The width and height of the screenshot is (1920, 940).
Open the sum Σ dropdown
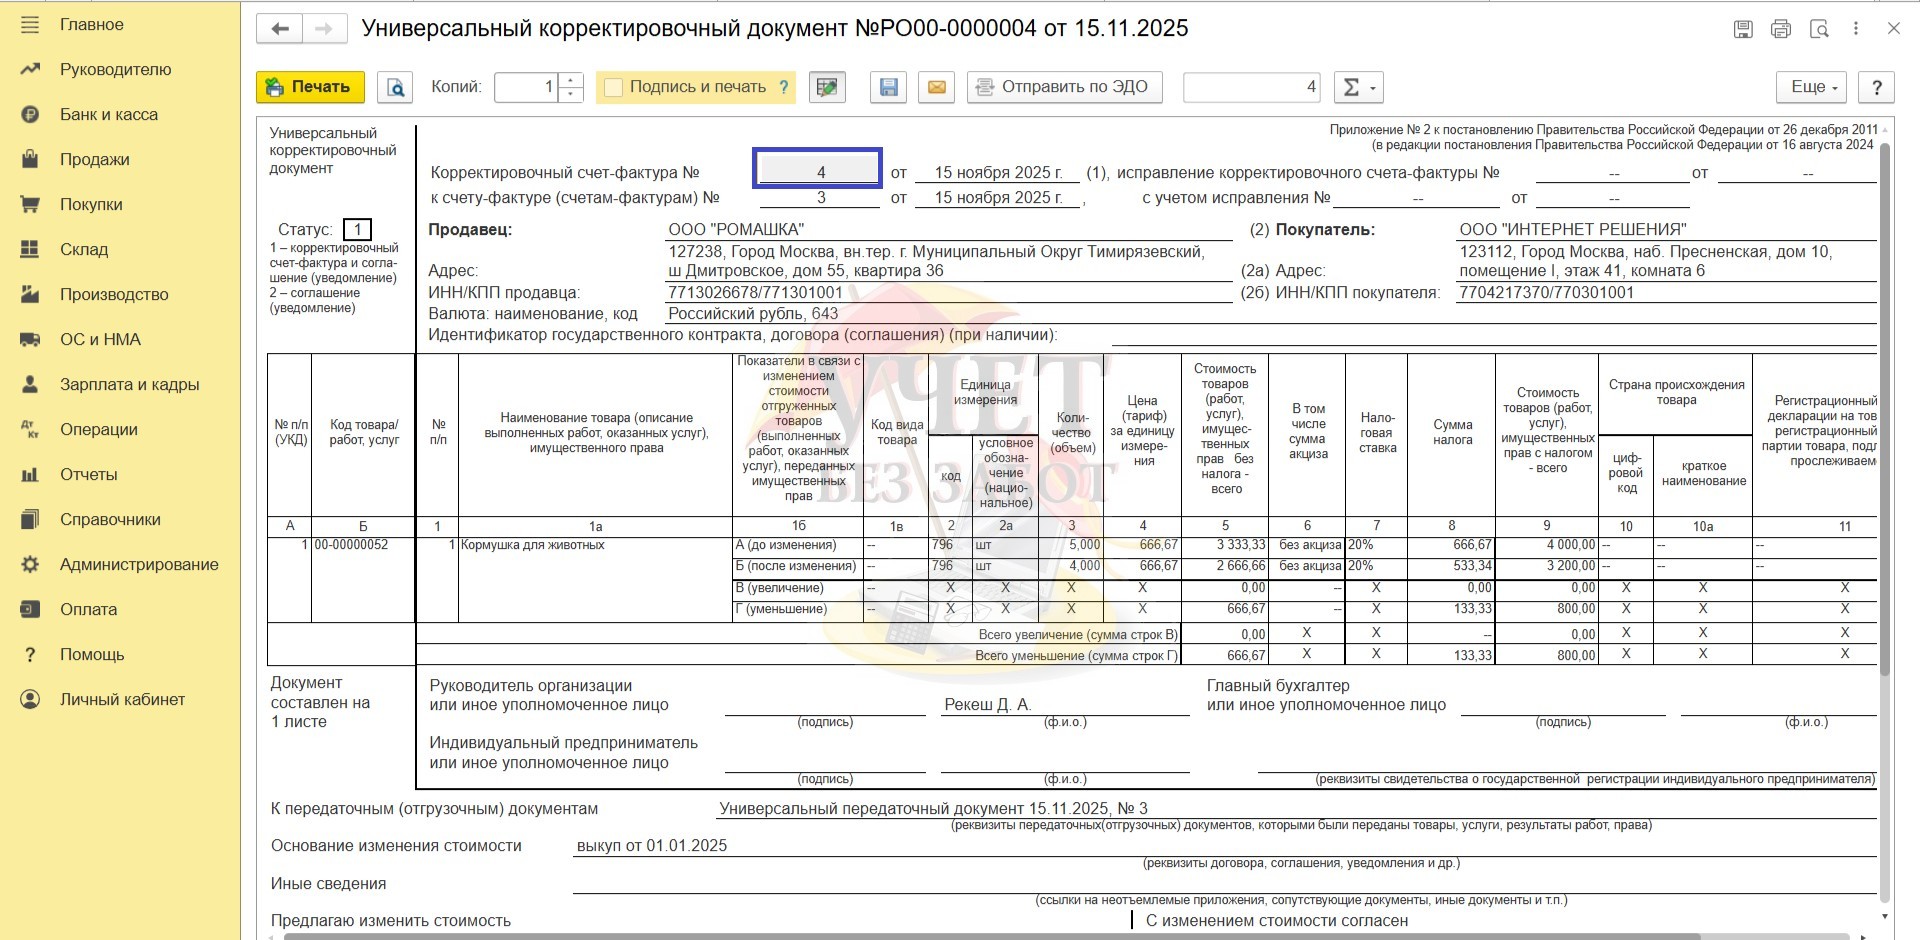1358,88
